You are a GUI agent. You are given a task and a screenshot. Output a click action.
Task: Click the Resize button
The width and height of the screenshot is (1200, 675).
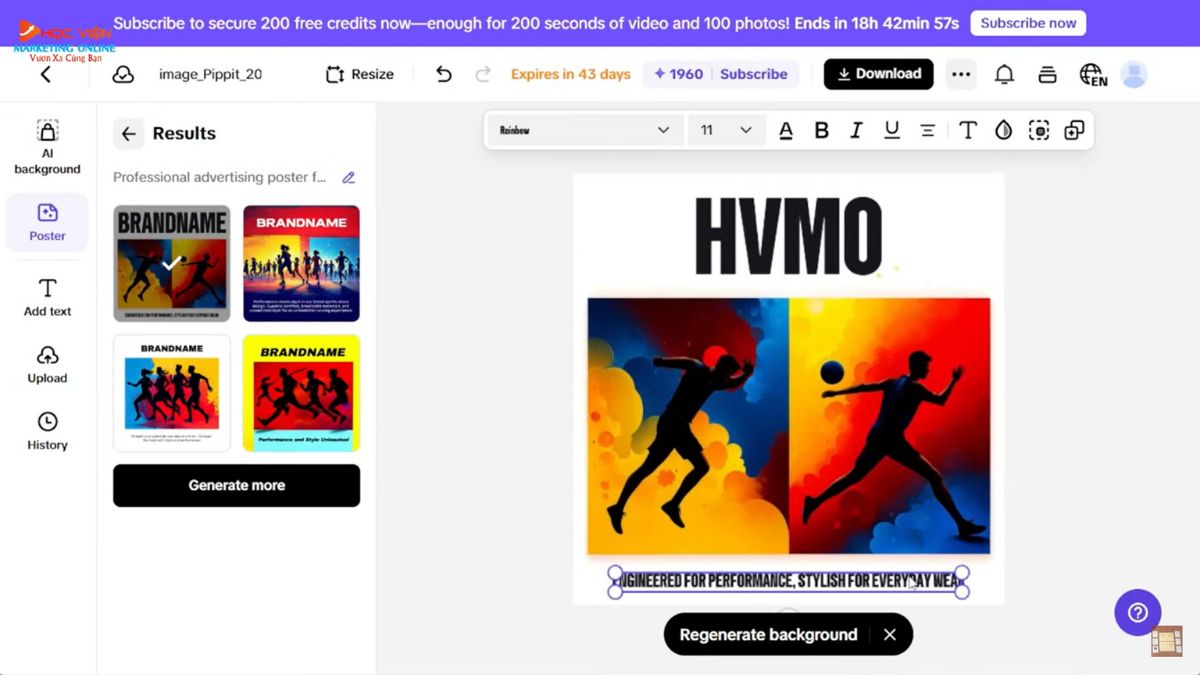(x=360, y=74)
